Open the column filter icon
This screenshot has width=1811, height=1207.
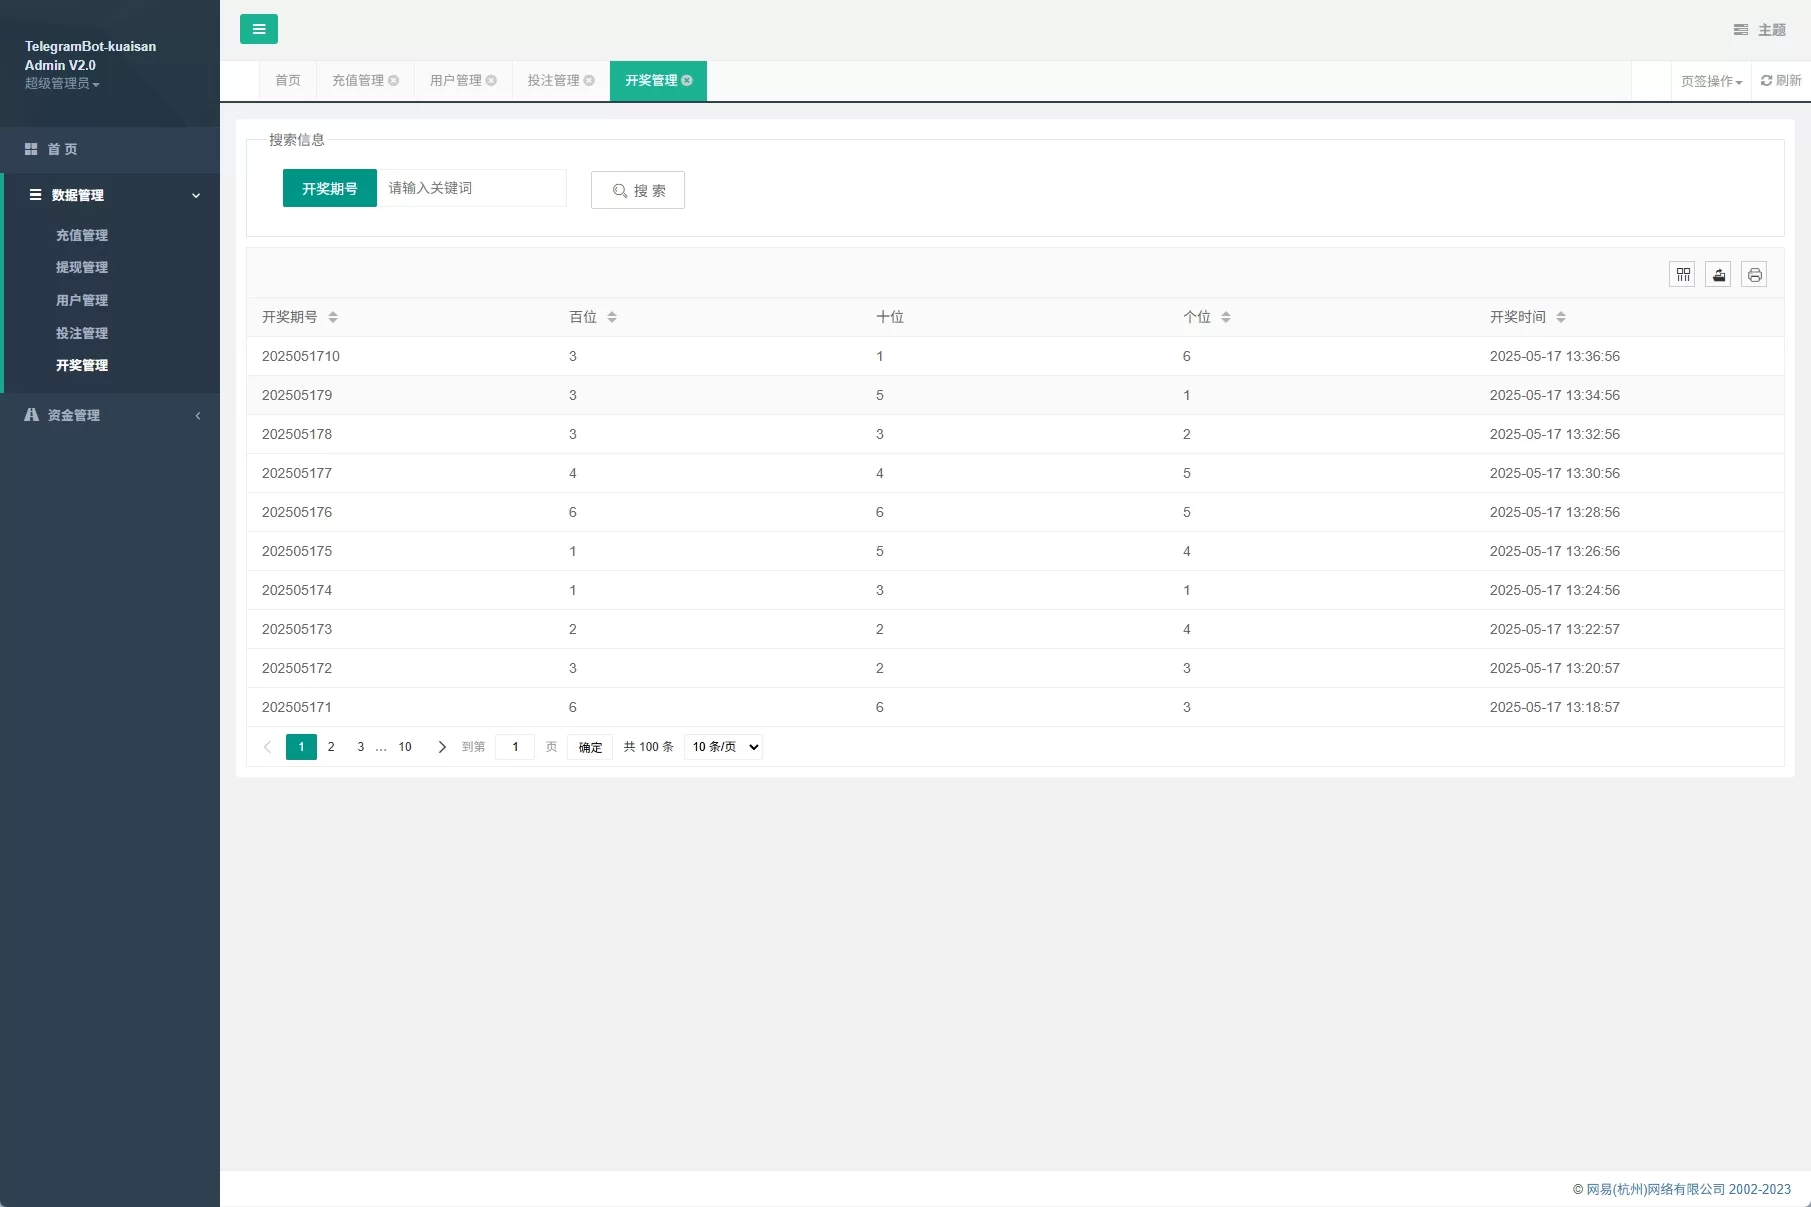coord(1683,274)
